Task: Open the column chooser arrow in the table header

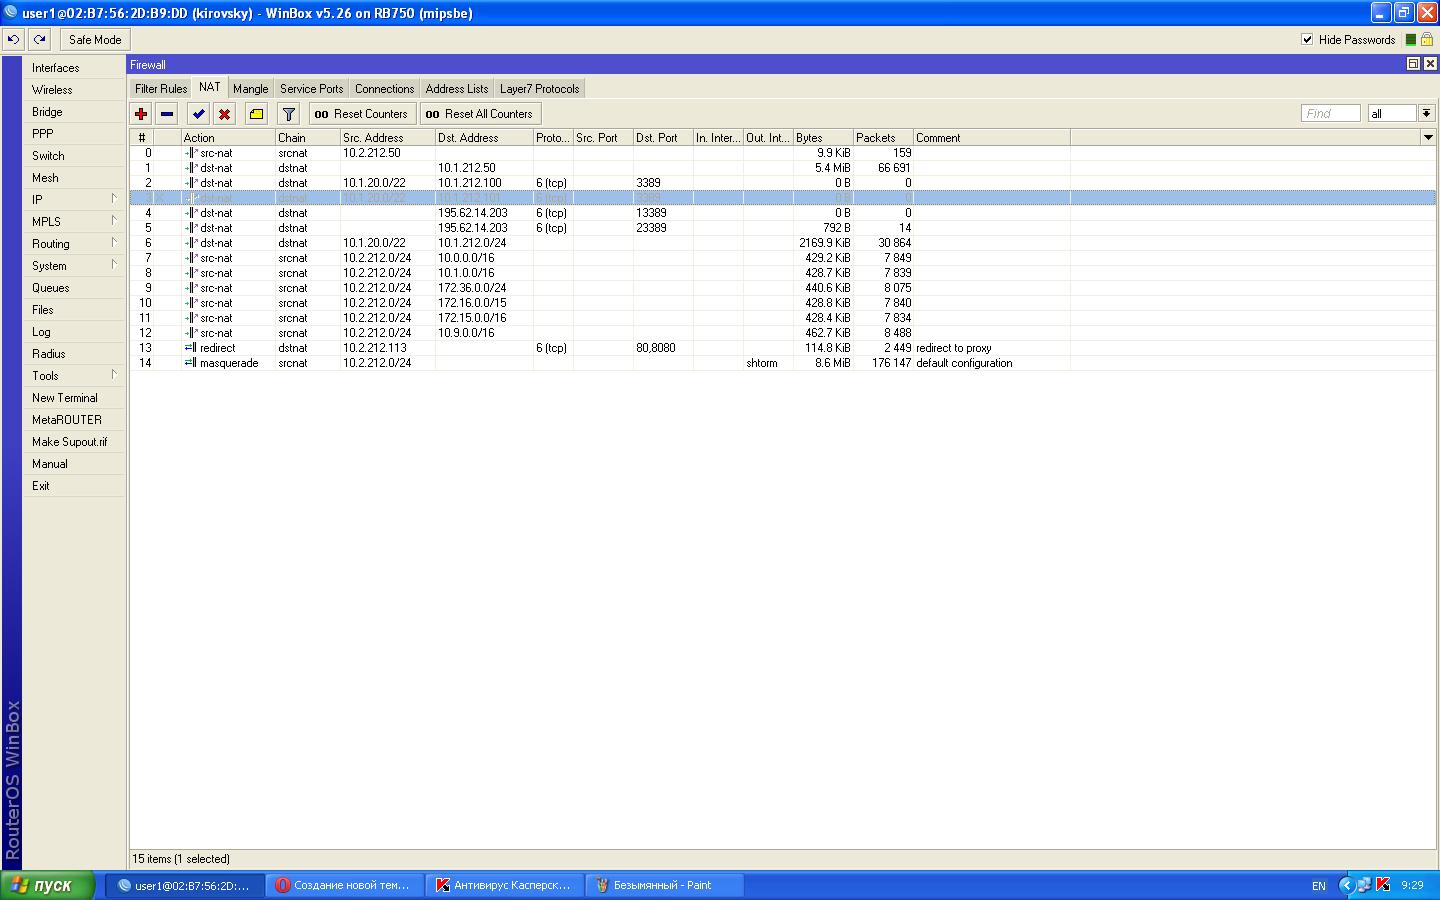Action: click(x=1427, y=138)
